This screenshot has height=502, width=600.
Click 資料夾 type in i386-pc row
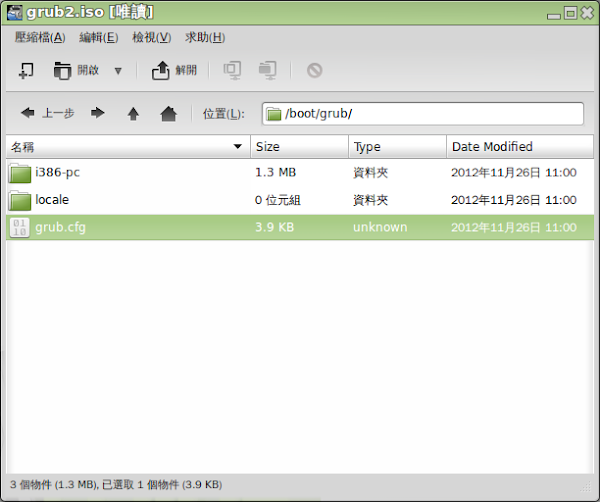tap(370, 173)
